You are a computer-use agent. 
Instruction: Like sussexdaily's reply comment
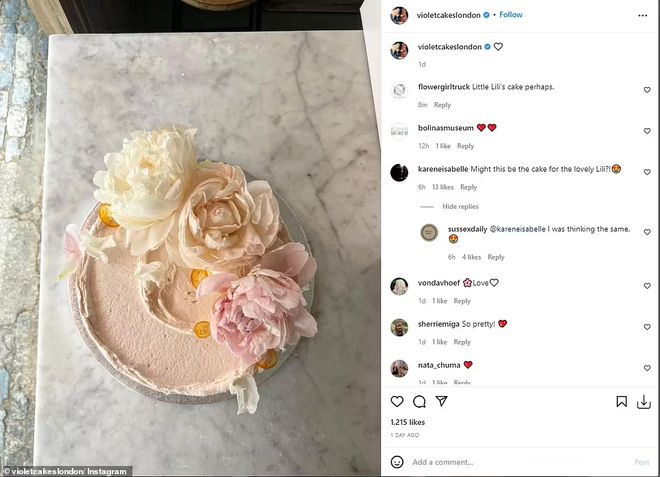pyautogui.click(x=647, y=232)
